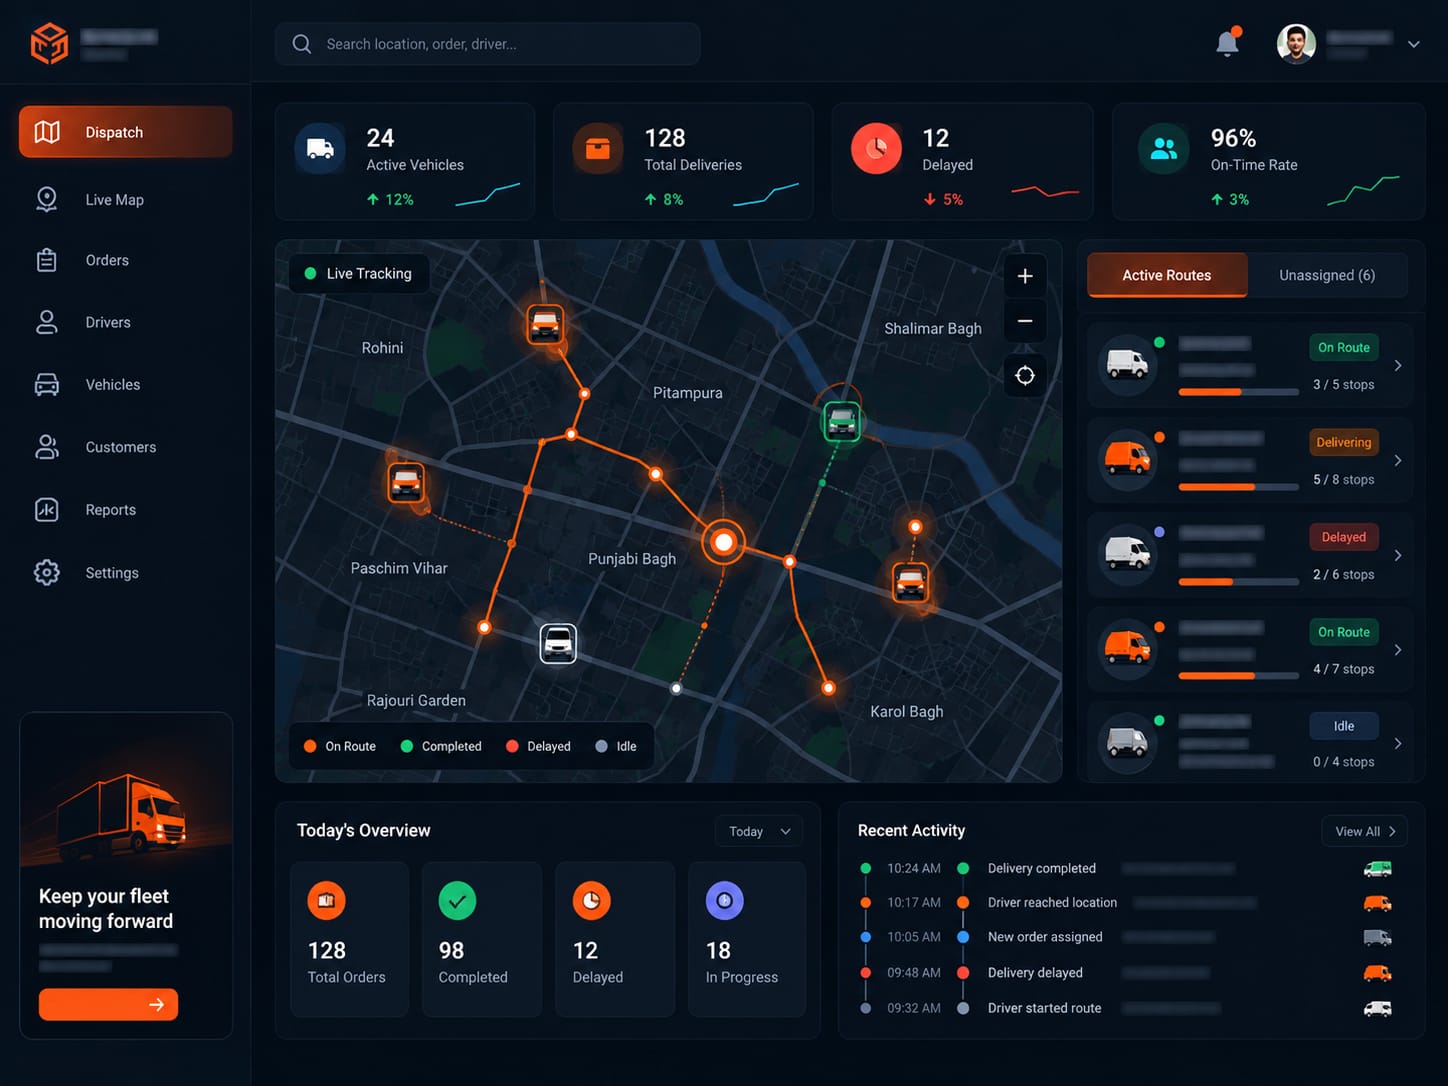The image size is (1448, 1086).
Task: Click the large central hub route node
Action: coord(723,543)
